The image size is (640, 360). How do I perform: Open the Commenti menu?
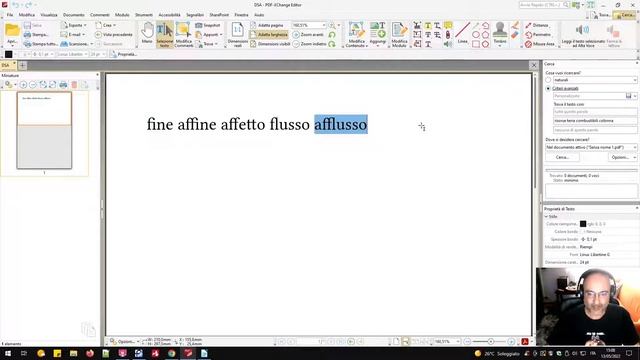click(100, 15)
